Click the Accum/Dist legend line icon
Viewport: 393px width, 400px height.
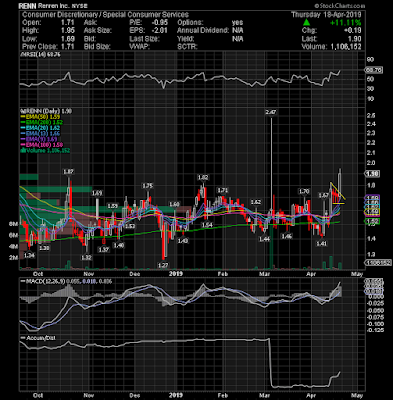23,338
